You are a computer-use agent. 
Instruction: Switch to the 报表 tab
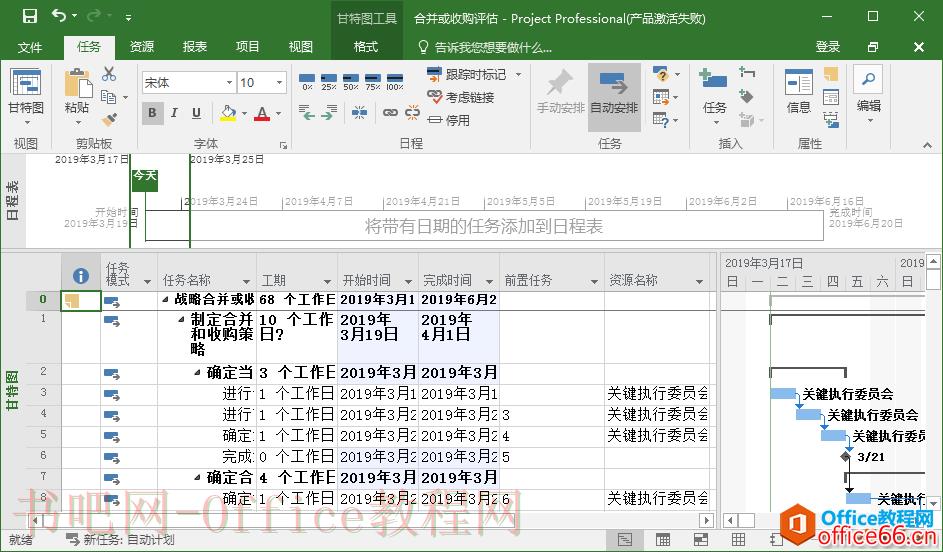[x=195, y=47]
